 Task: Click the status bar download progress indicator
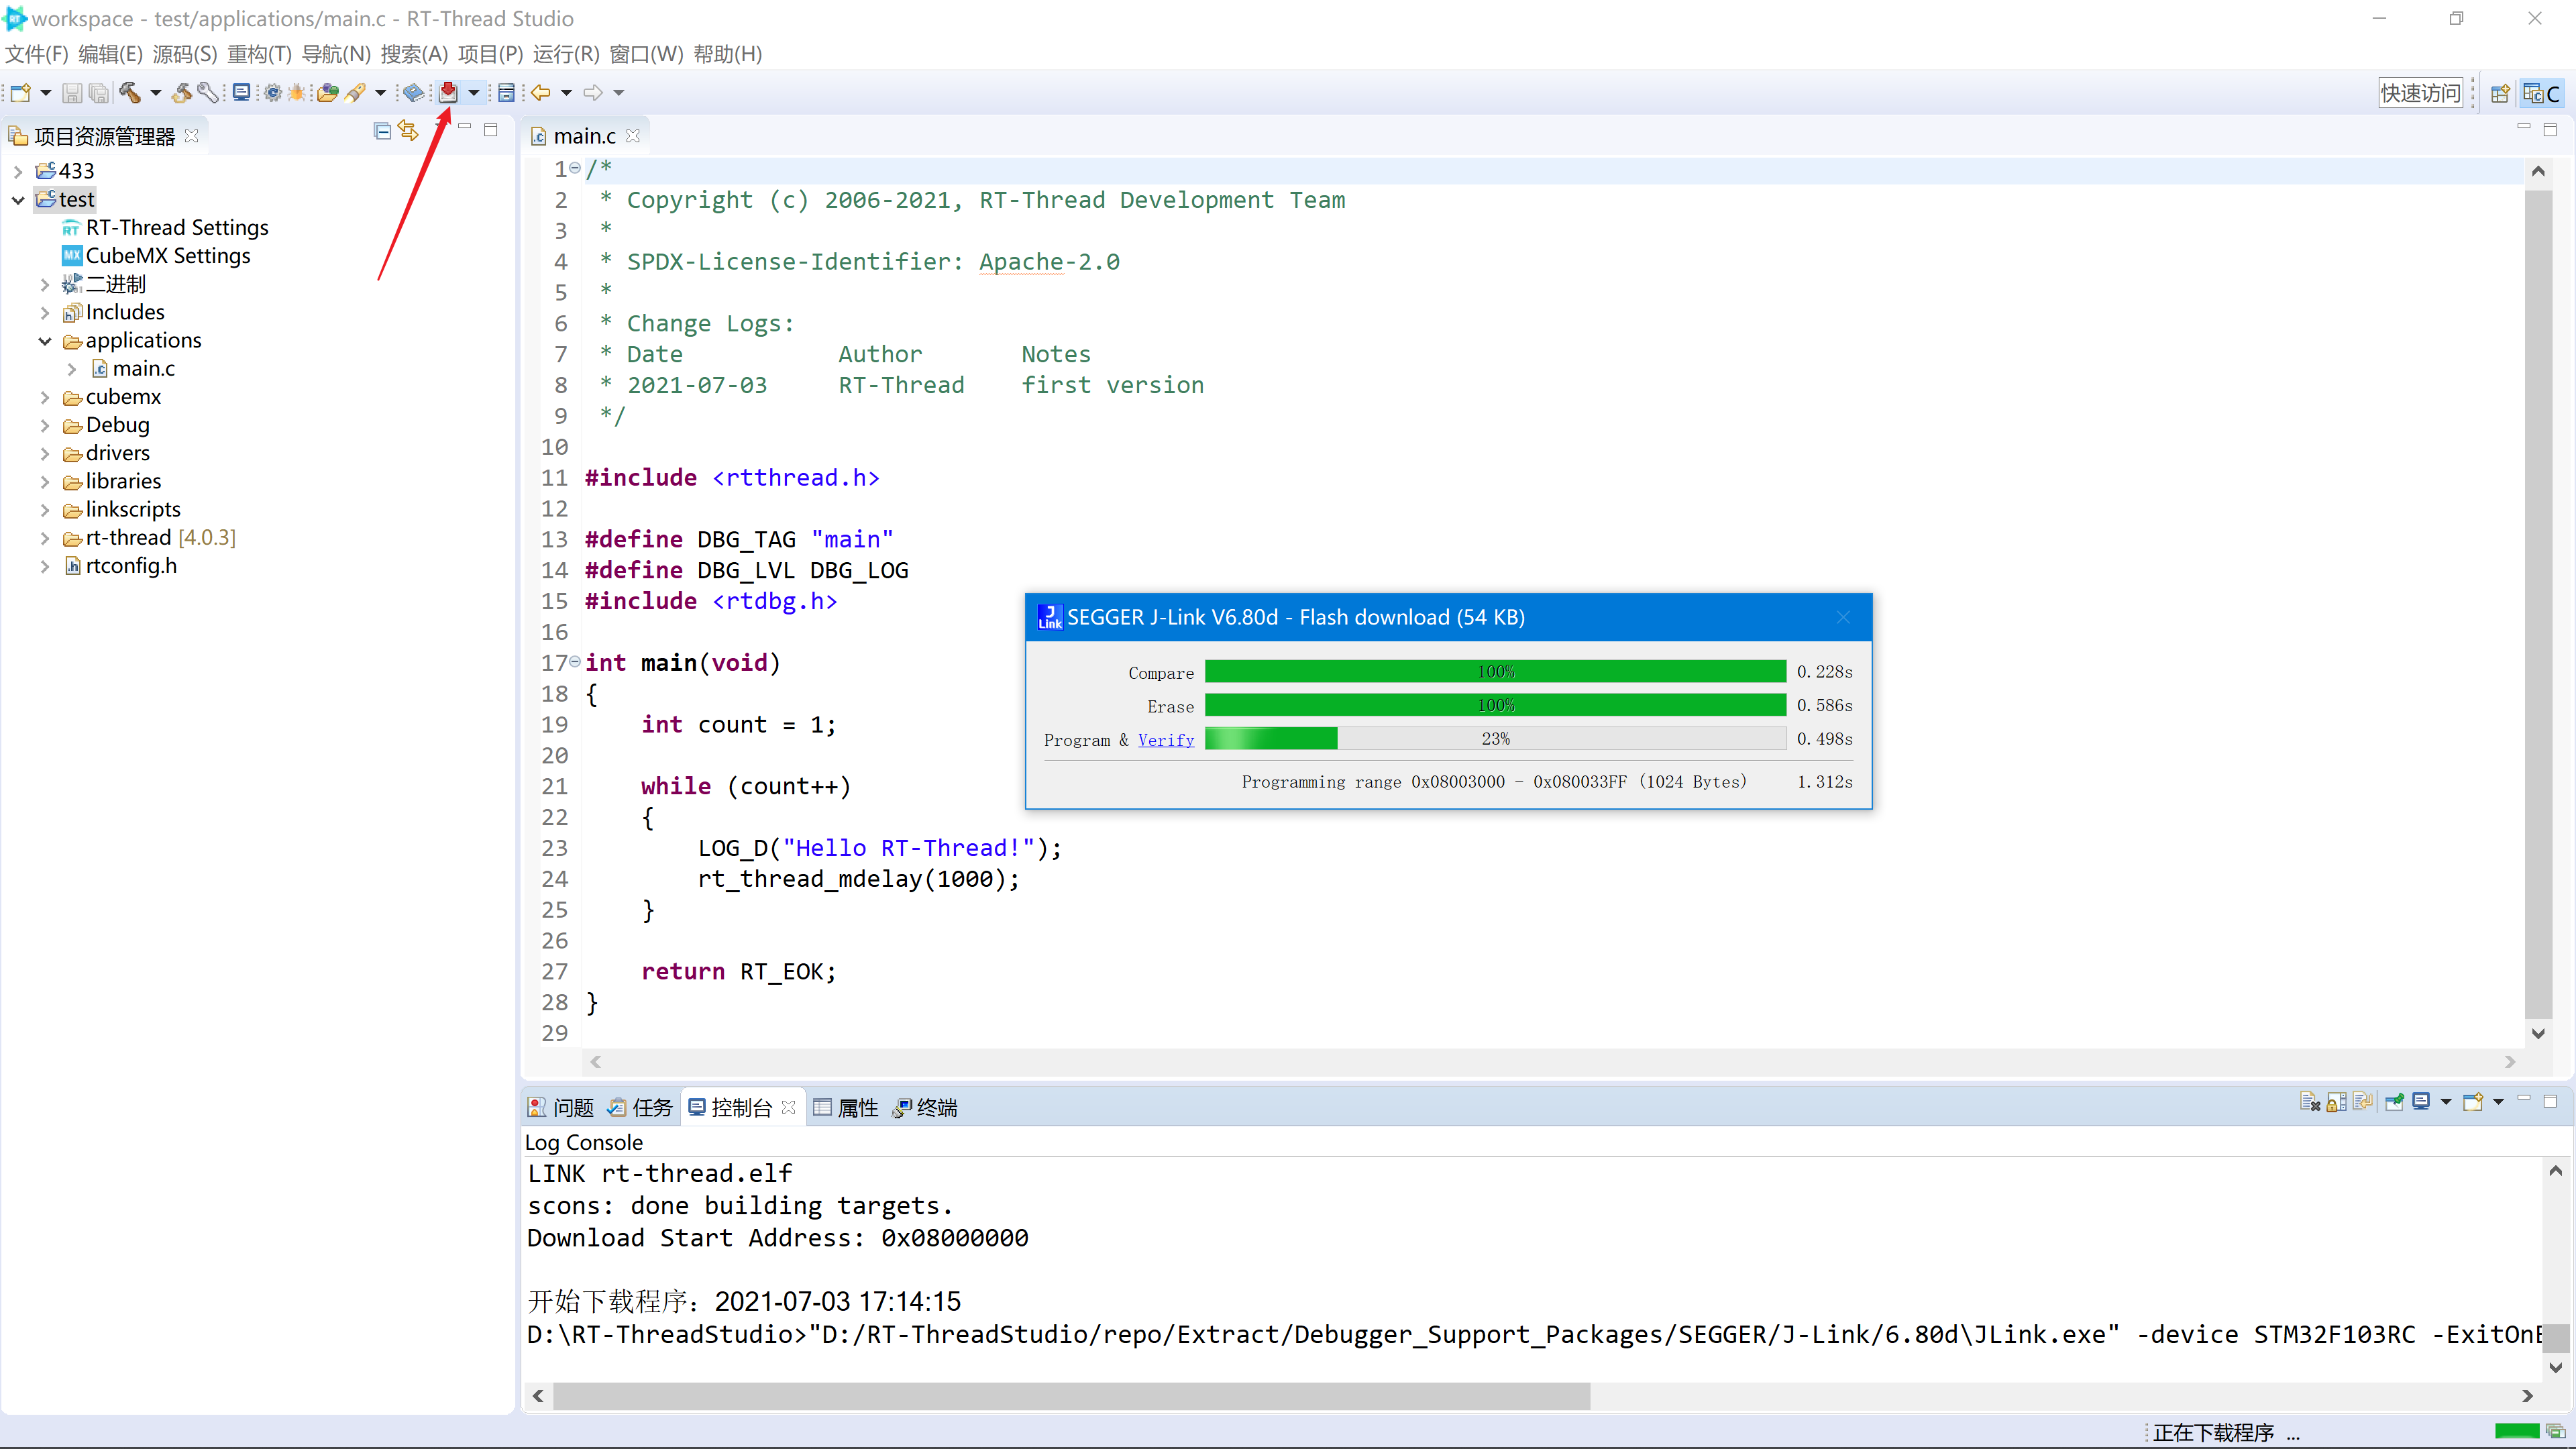2516,1432
